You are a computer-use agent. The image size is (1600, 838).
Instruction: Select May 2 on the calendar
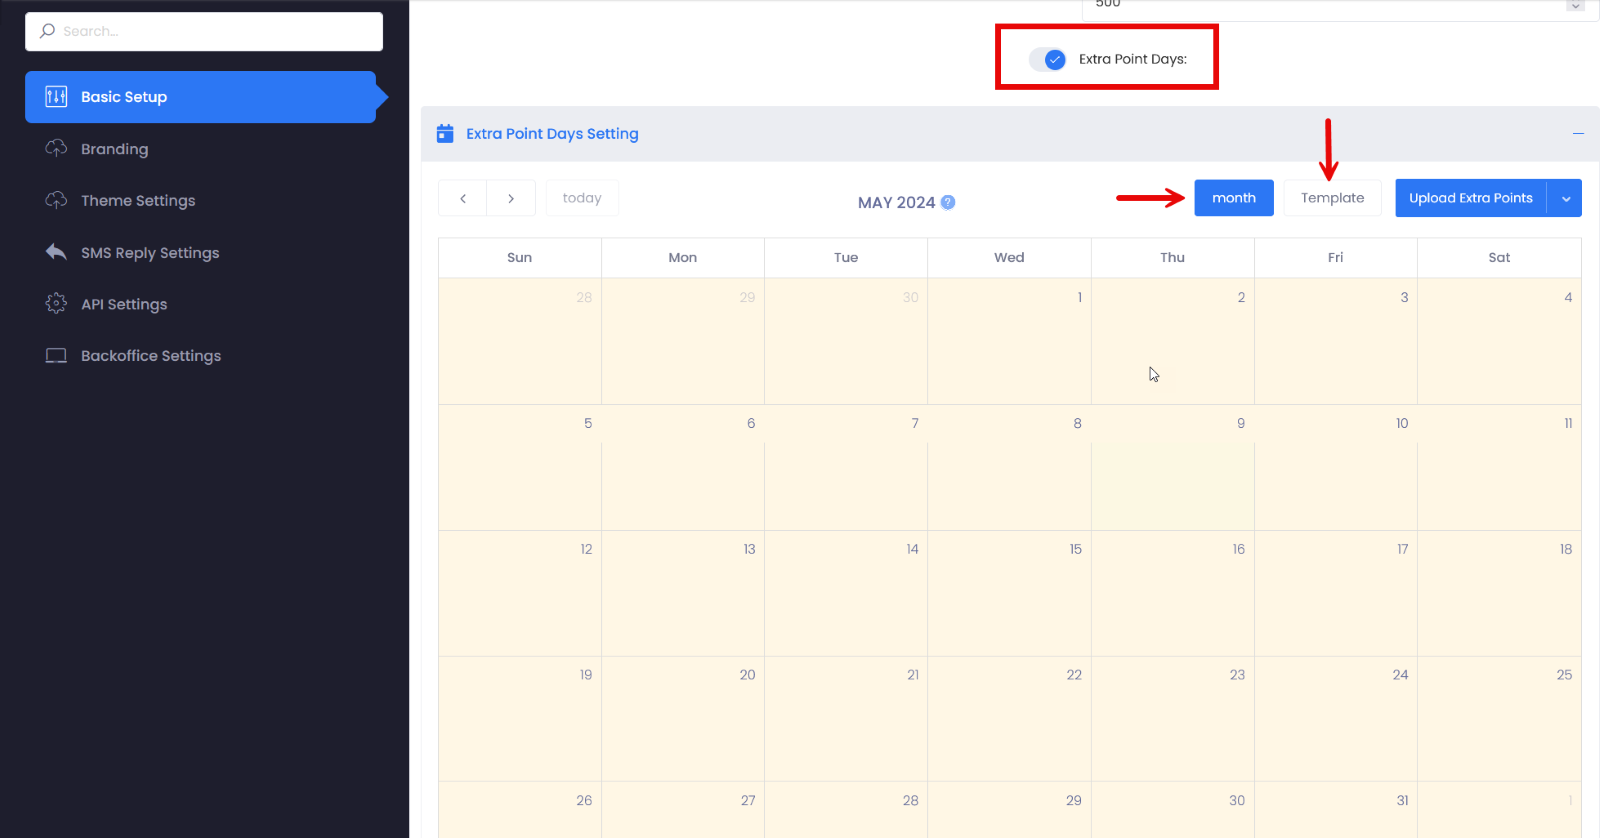coord(1172,341)
